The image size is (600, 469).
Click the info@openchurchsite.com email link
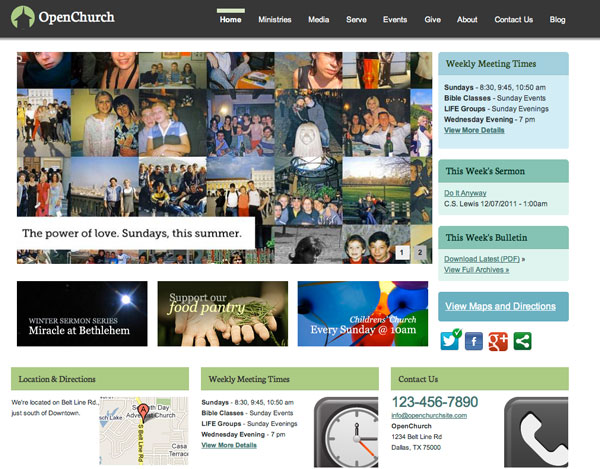(x=429, y=415)
